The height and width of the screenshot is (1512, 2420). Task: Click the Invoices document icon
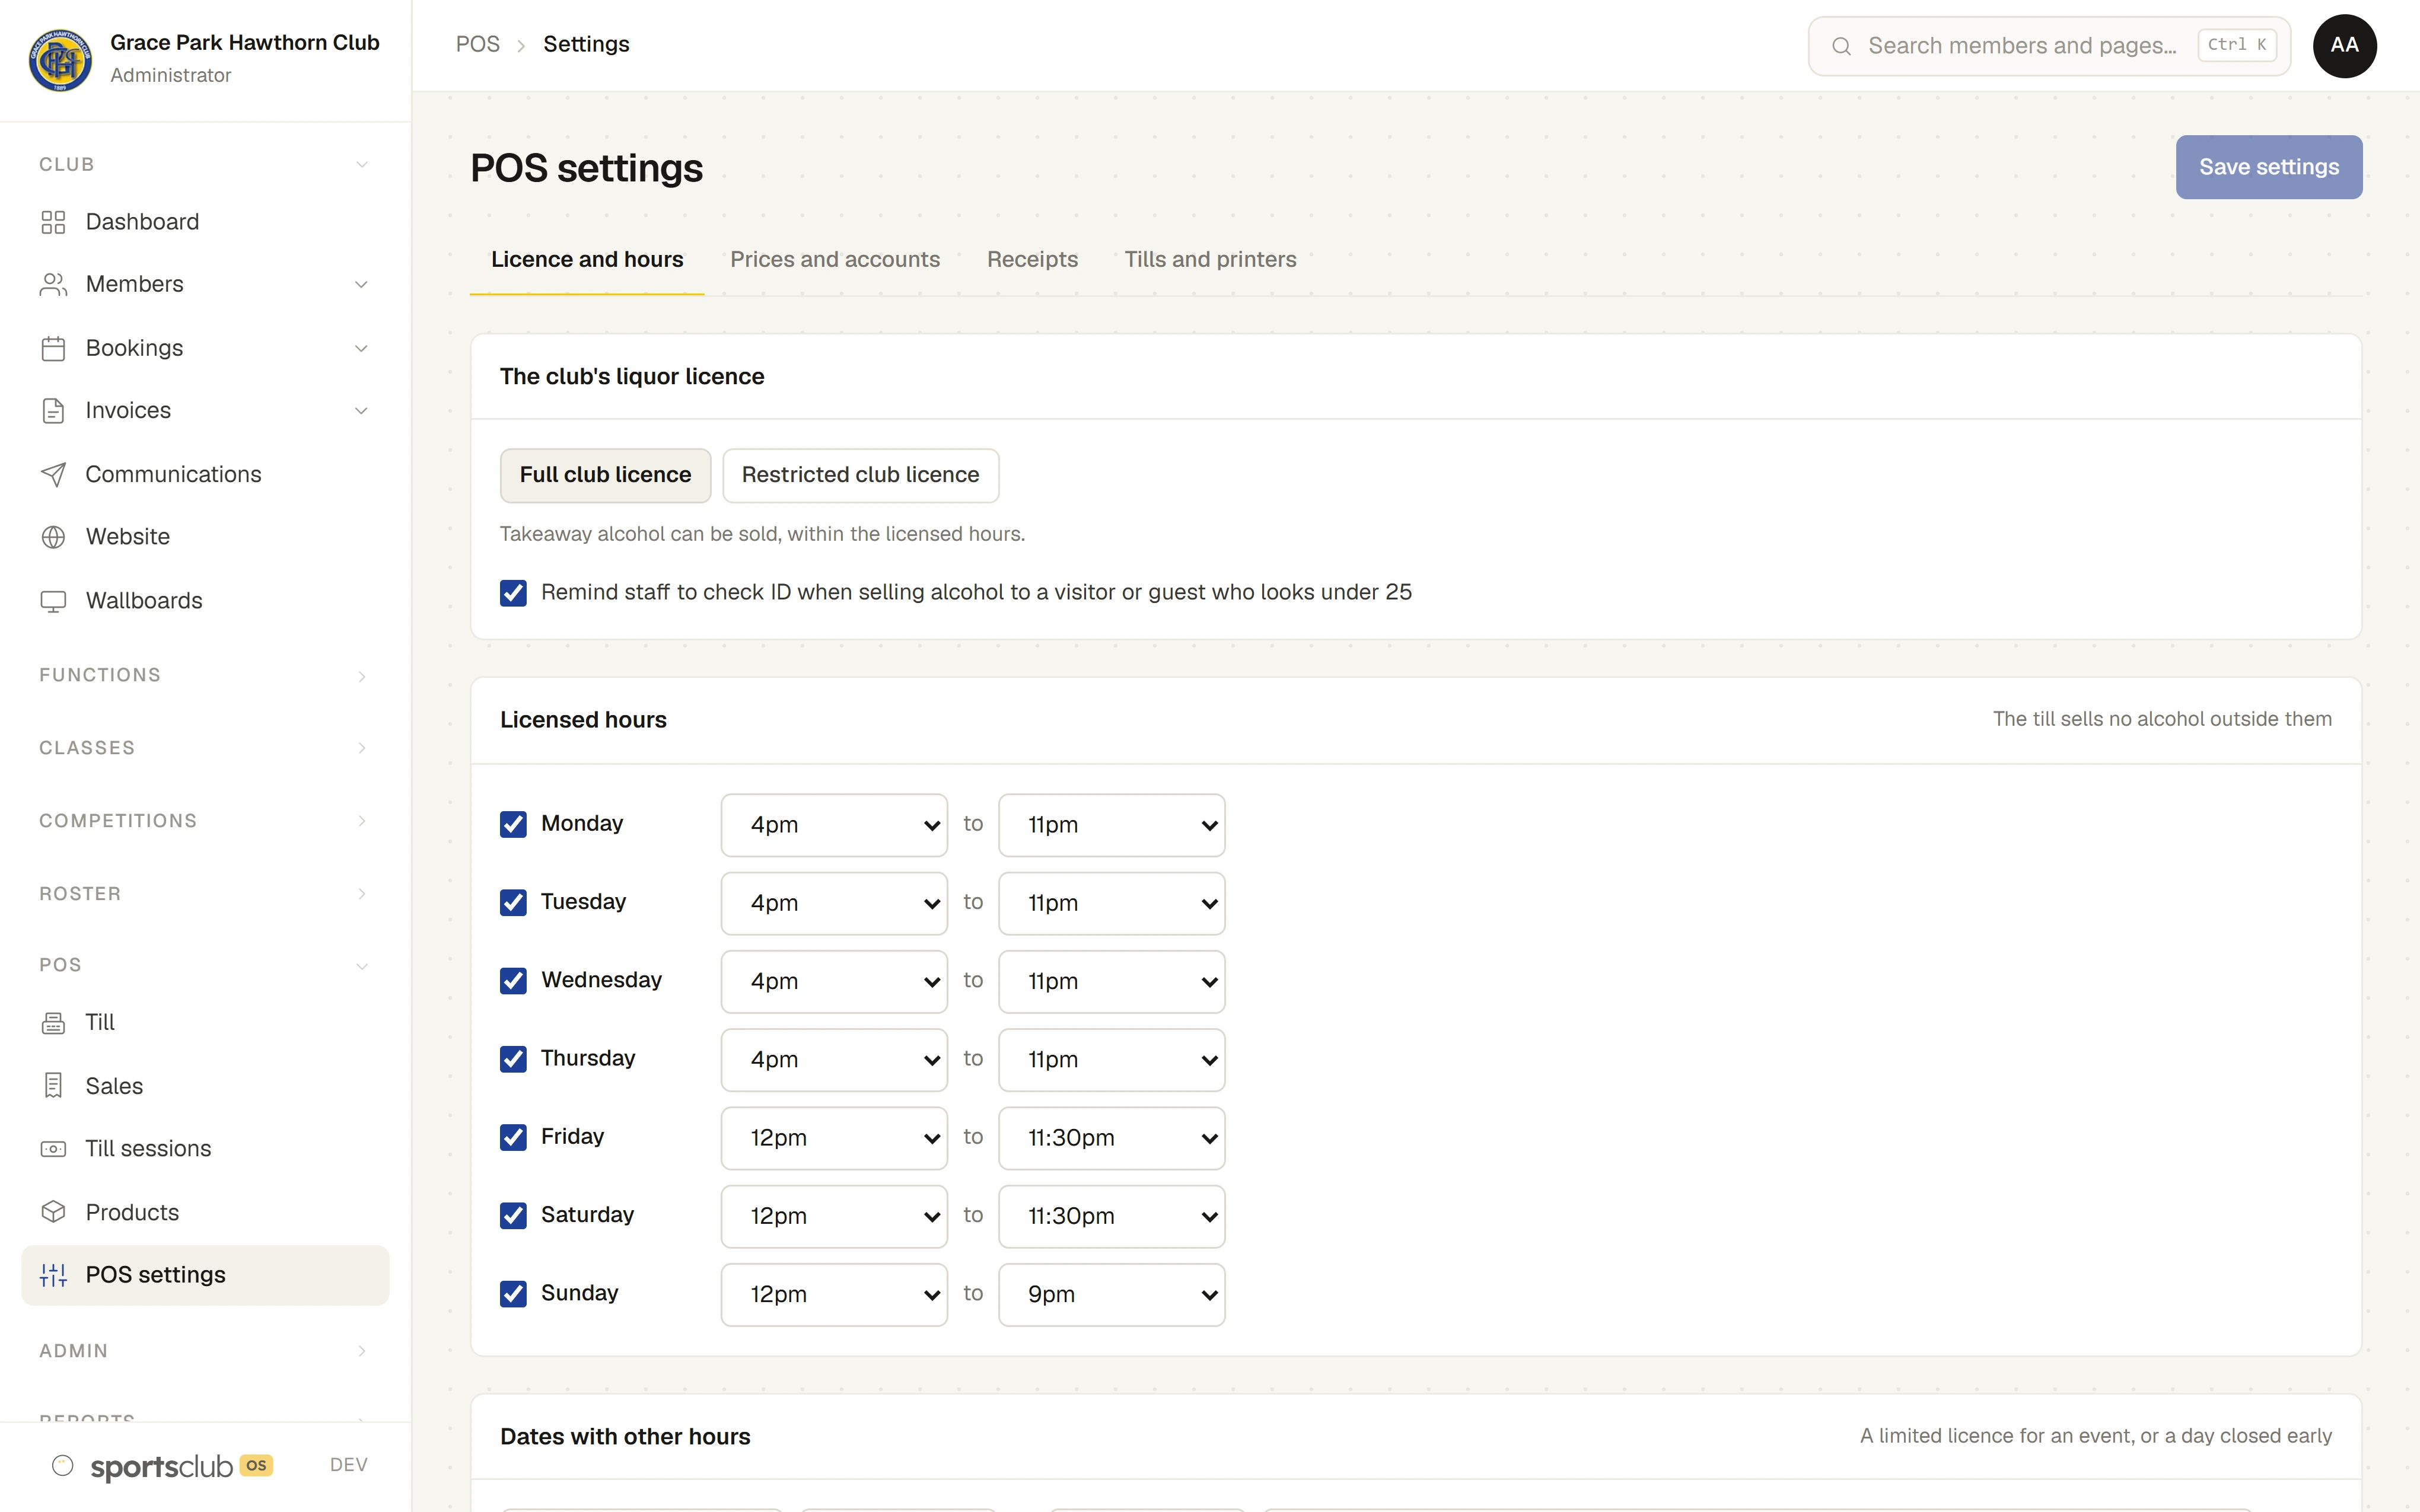53,411
